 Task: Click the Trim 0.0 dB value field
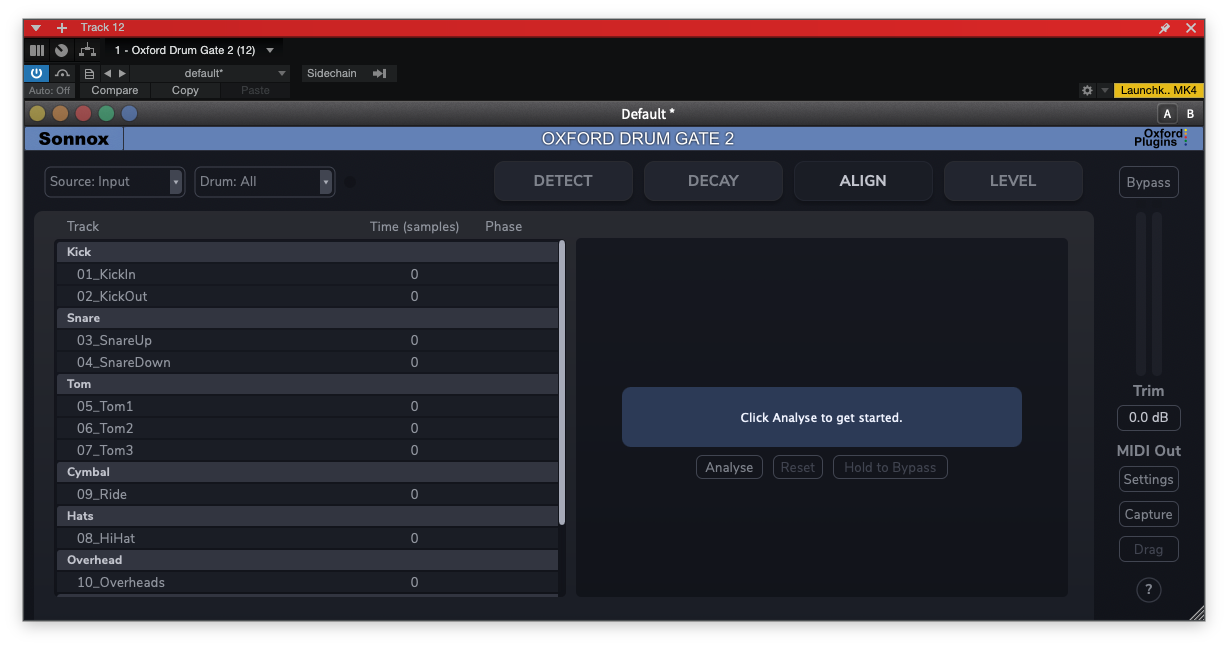[x=1148, y=417]
